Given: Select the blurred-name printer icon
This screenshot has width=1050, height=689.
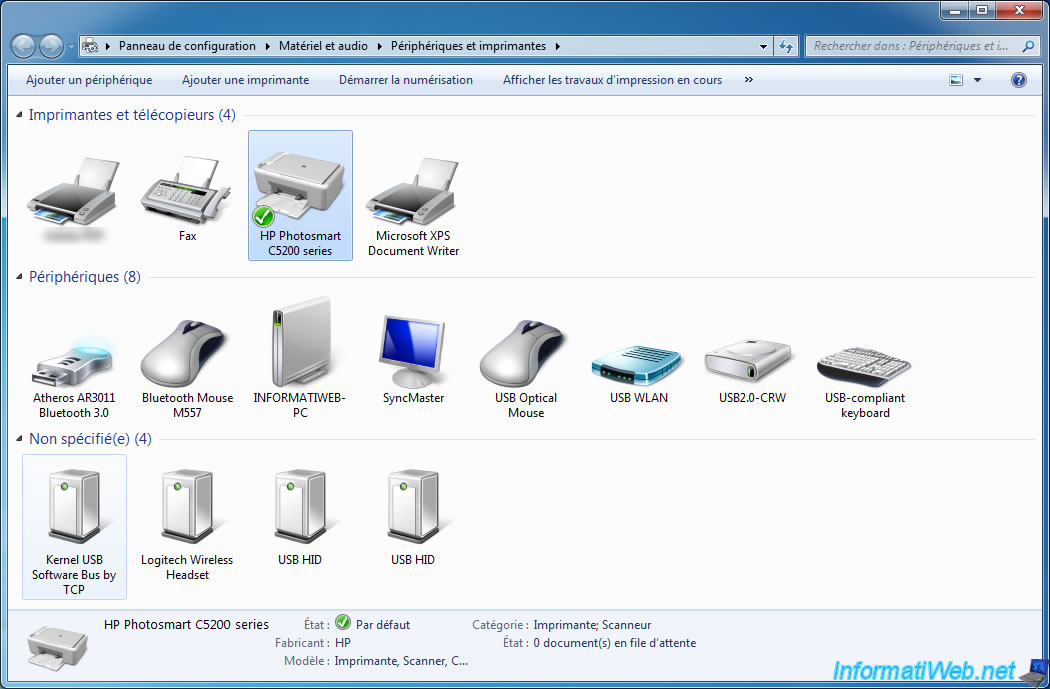Looking at the screenshot, I should click(74, 191).
